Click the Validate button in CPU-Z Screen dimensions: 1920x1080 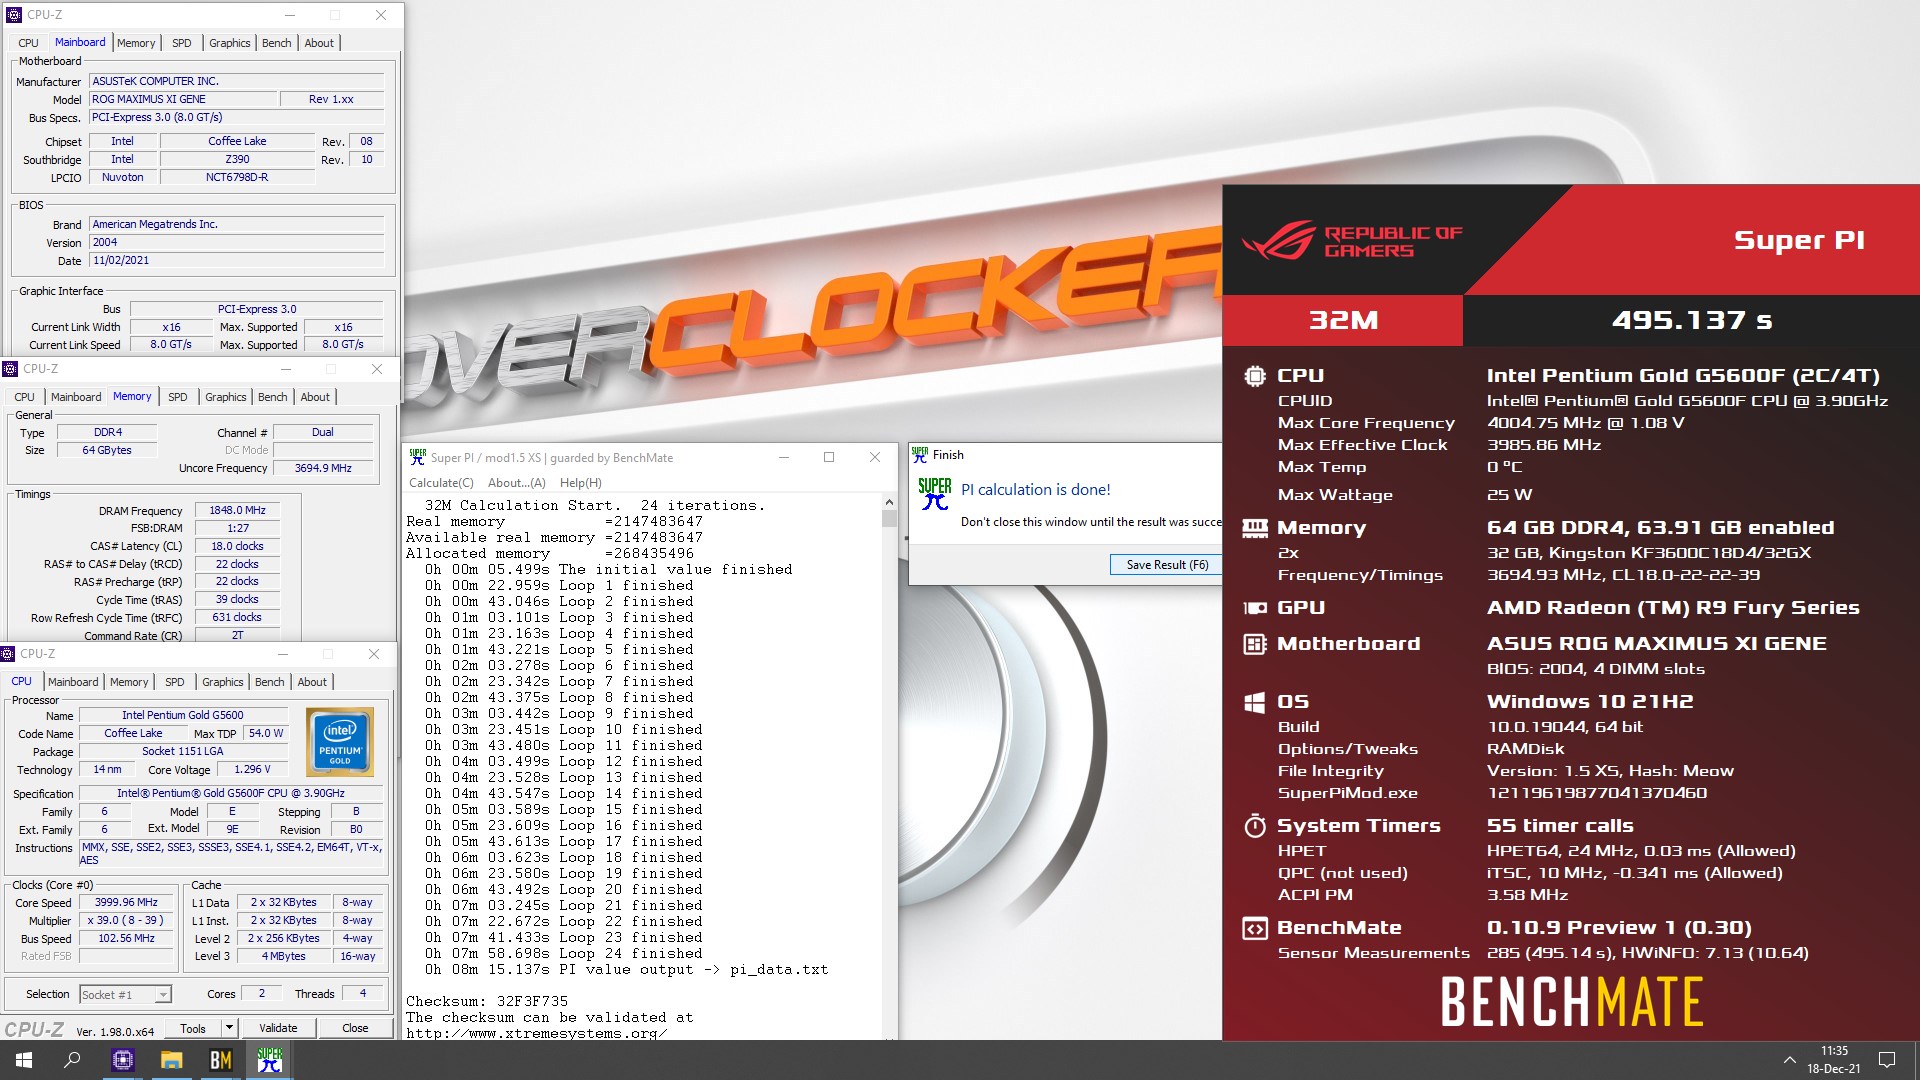tap(278, 1028)
